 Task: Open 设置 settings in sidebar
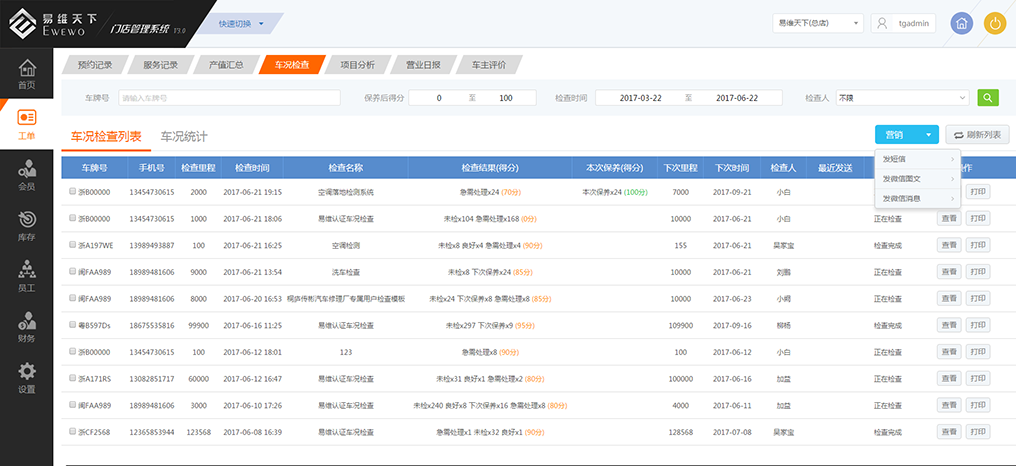(x=27, y=378)
